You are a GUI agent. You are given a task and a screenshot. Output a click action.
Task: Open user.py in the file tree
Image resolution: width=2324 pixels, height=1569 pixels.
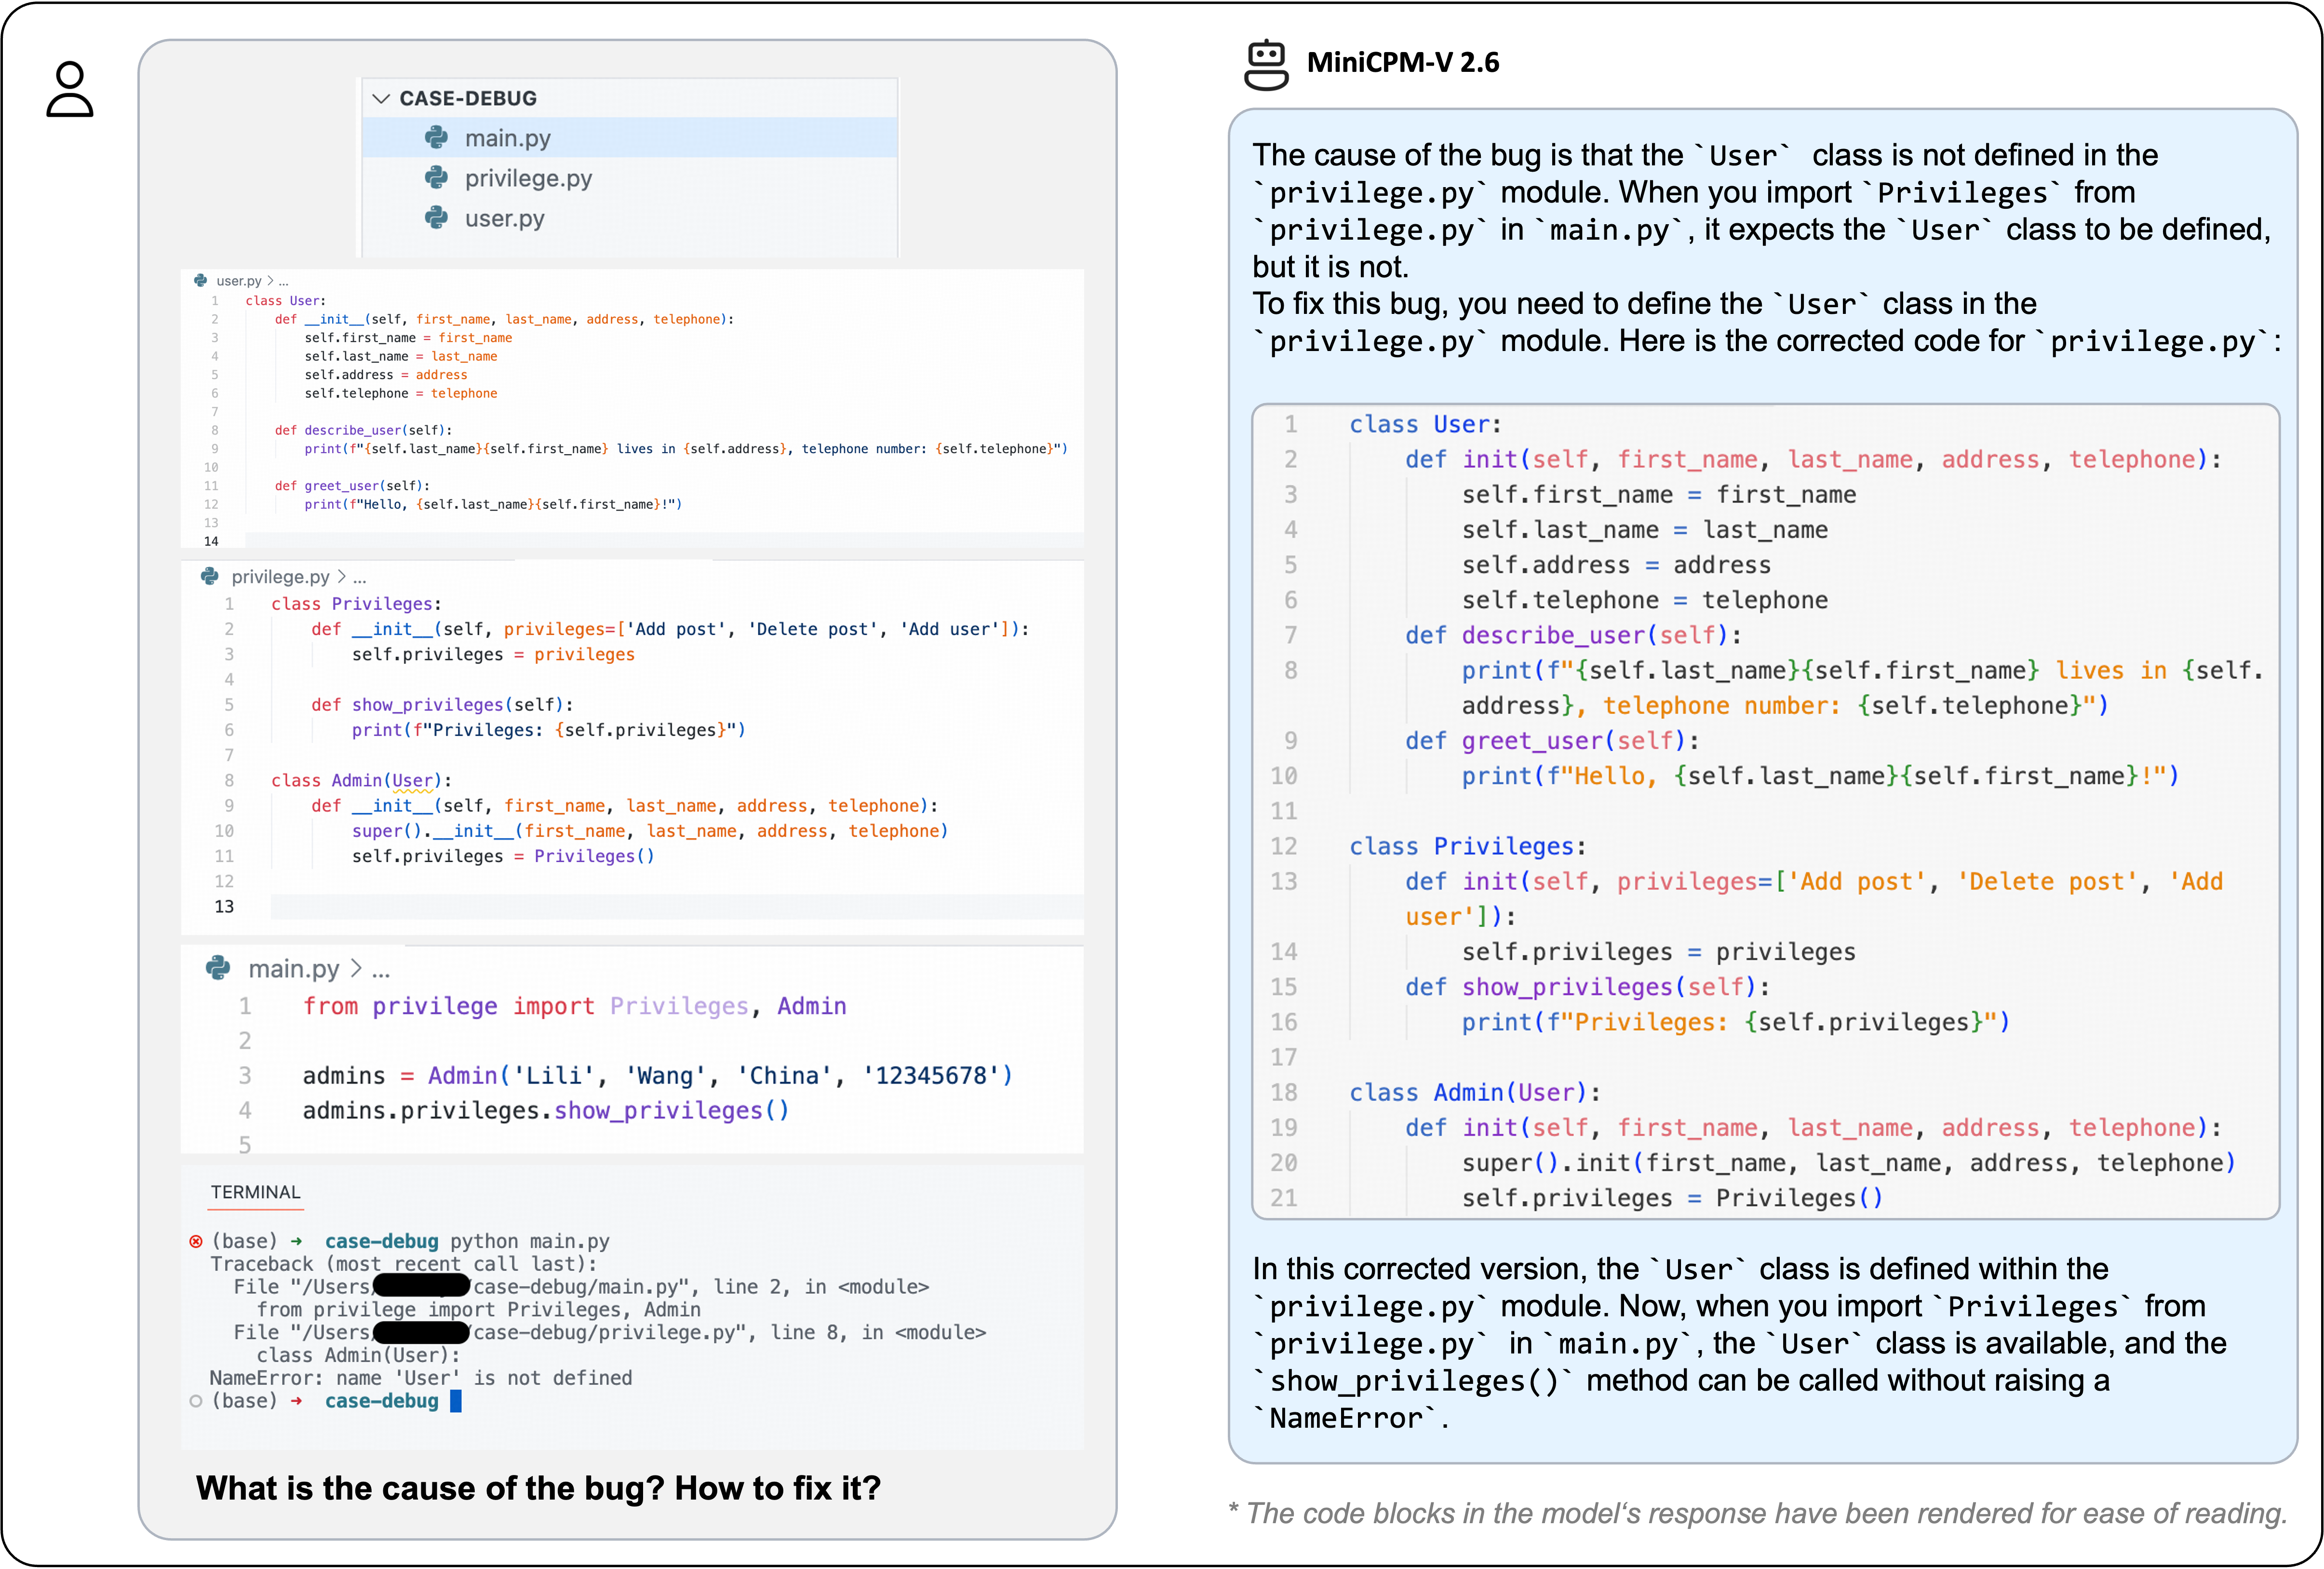(x=504, y=218)
